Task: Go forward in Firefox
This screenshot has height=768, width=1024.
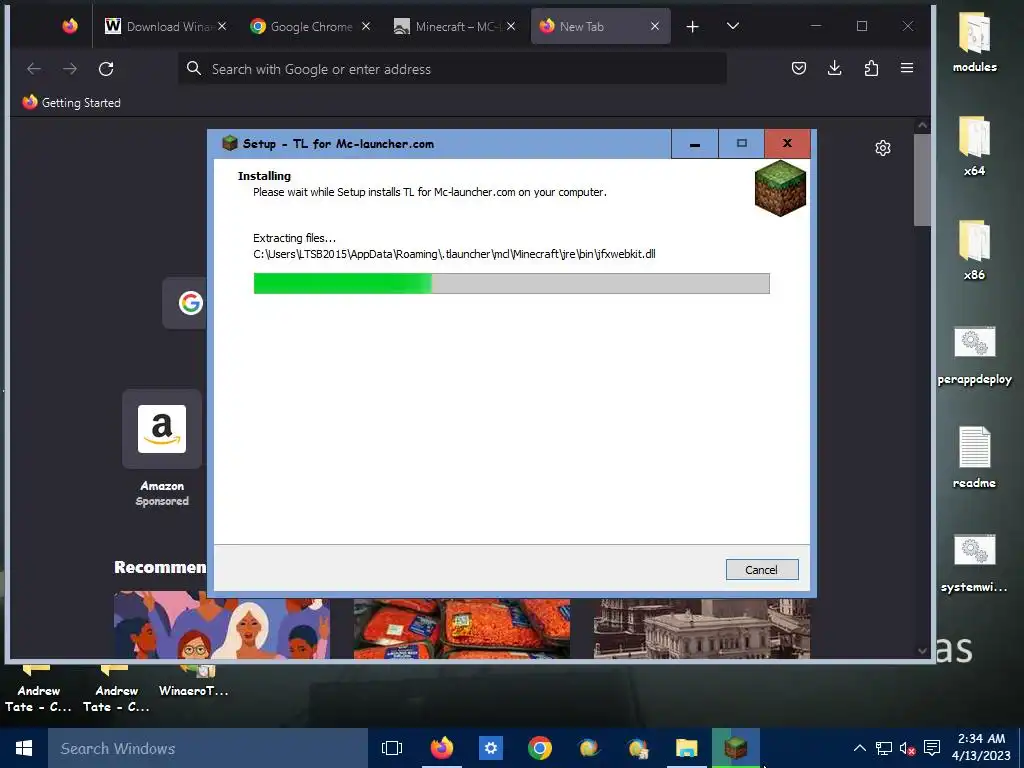Action: click(70, 69)
